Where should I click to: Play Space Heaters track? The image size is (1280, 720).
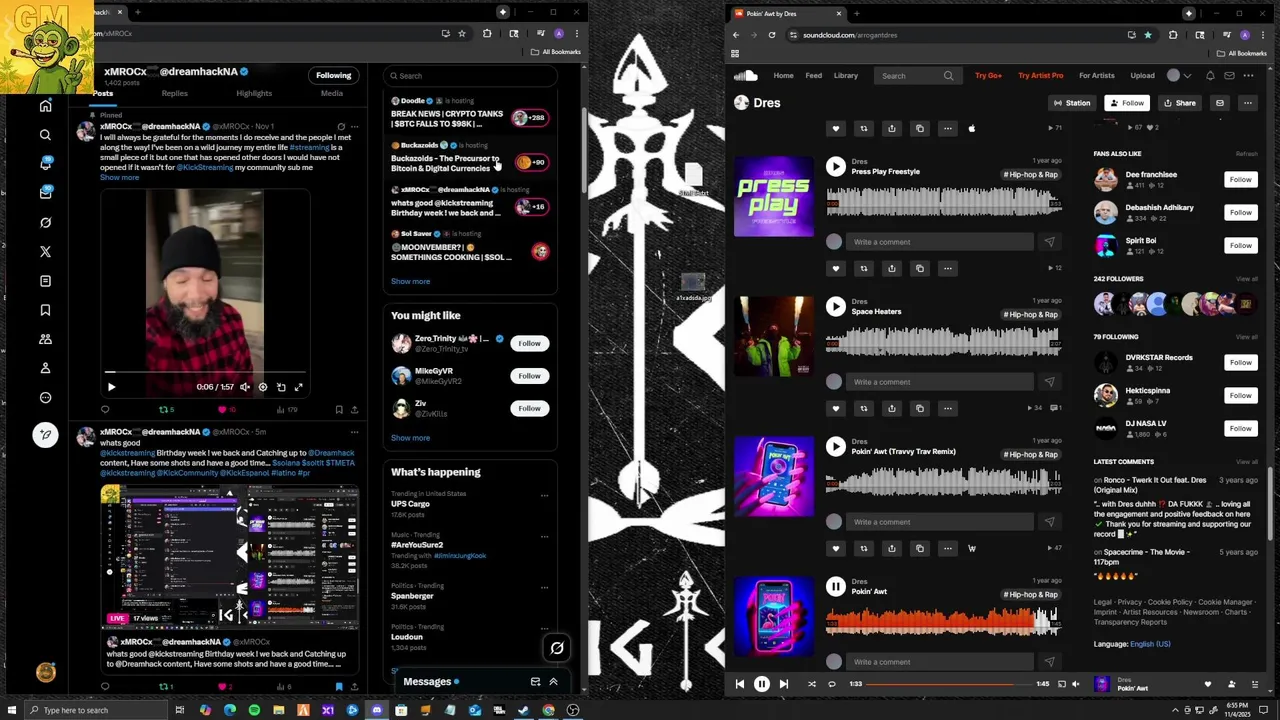coord(835,308)
